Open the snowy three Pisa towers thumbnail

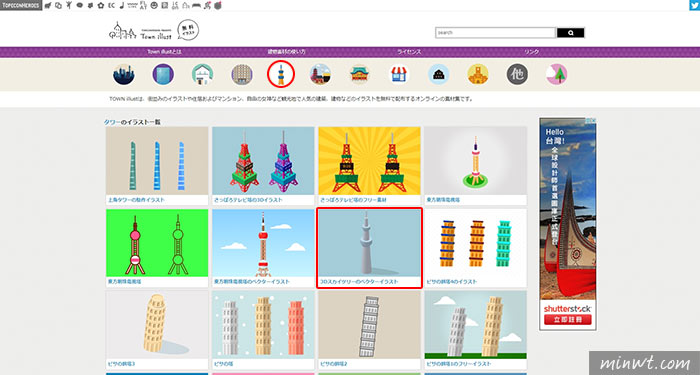pyautogui.click(x=263, y=325)
